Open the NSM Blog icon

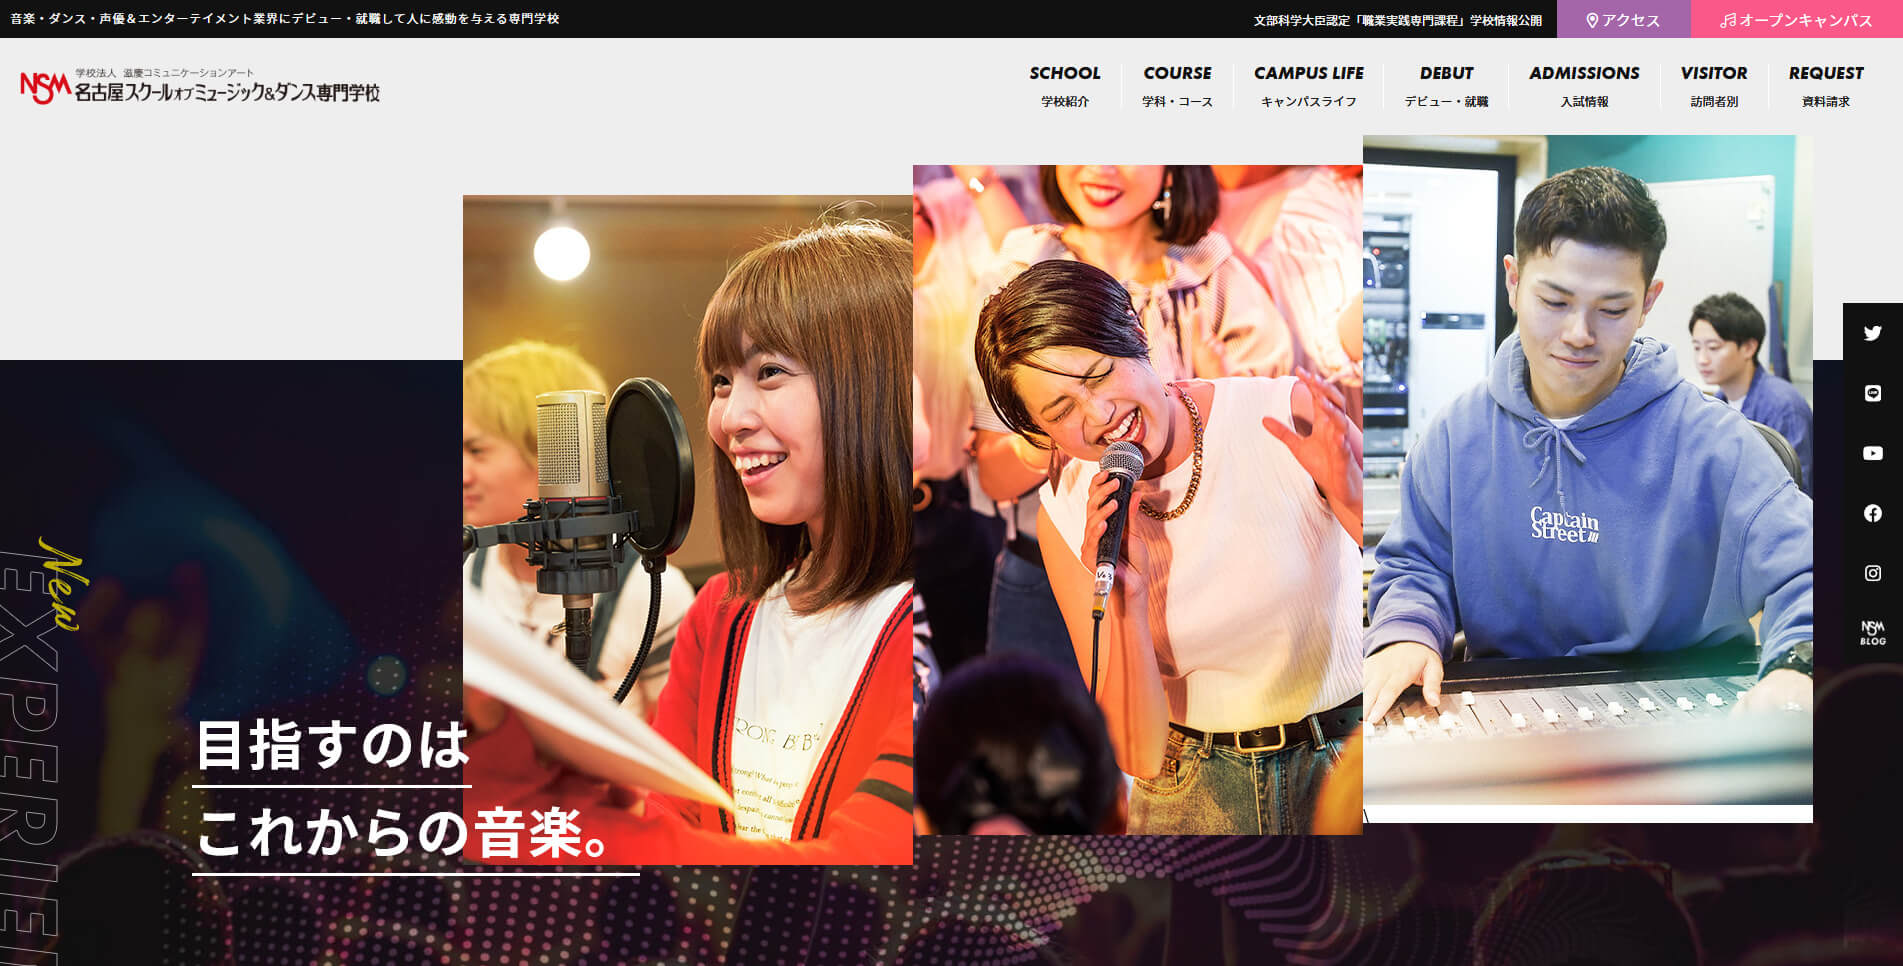tap(1873, 633)
